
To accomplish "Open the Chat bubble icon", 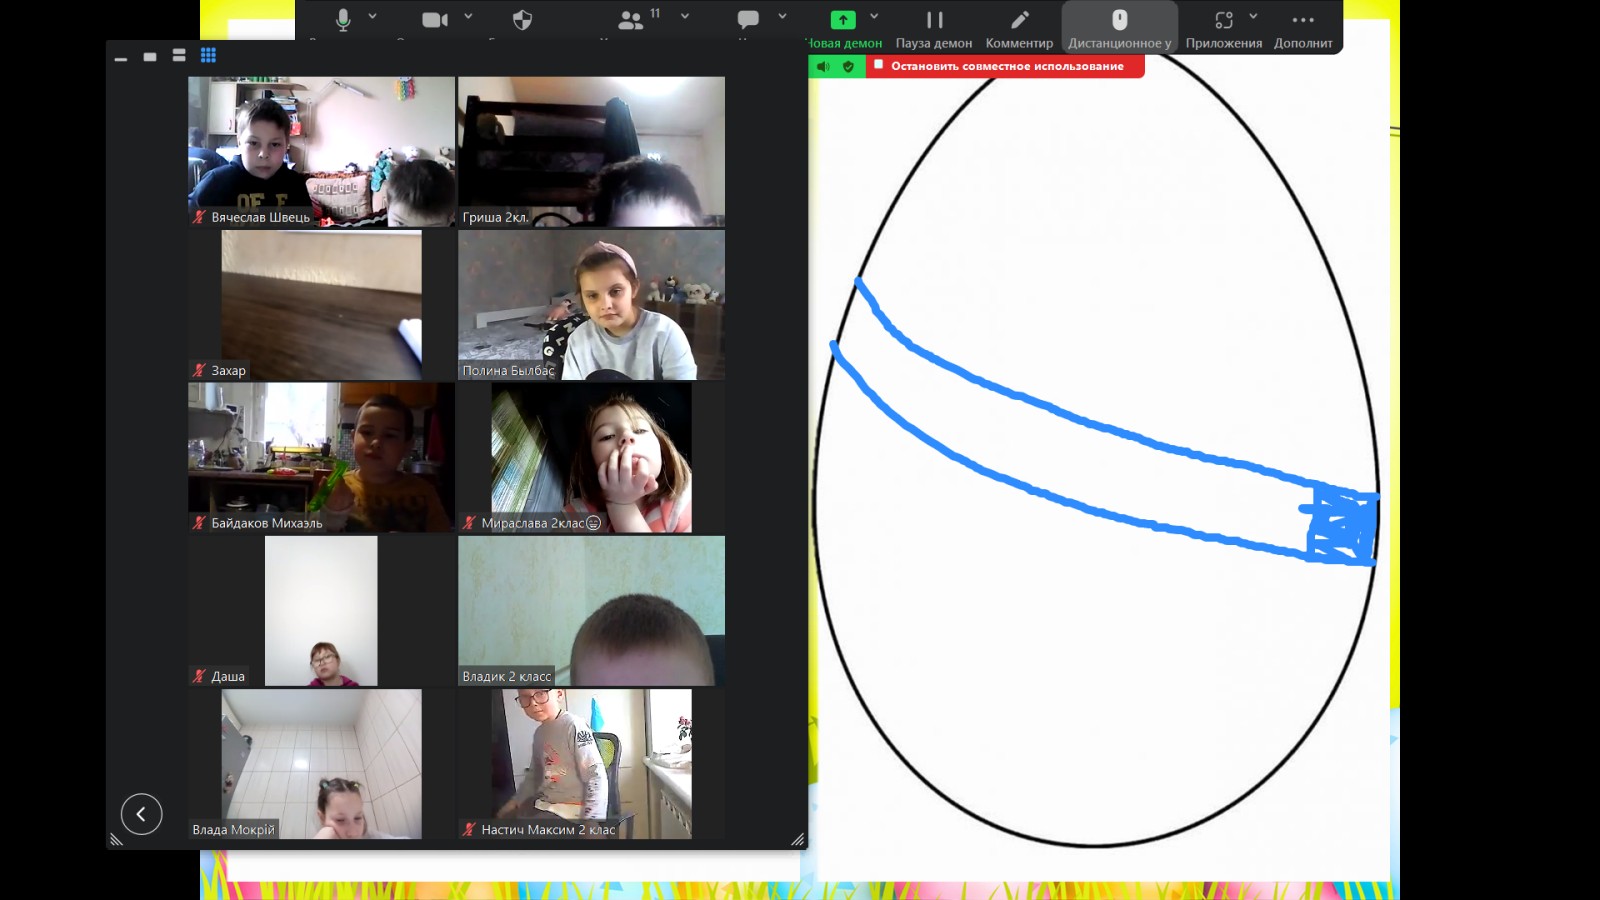I will [x=748, y=19].
